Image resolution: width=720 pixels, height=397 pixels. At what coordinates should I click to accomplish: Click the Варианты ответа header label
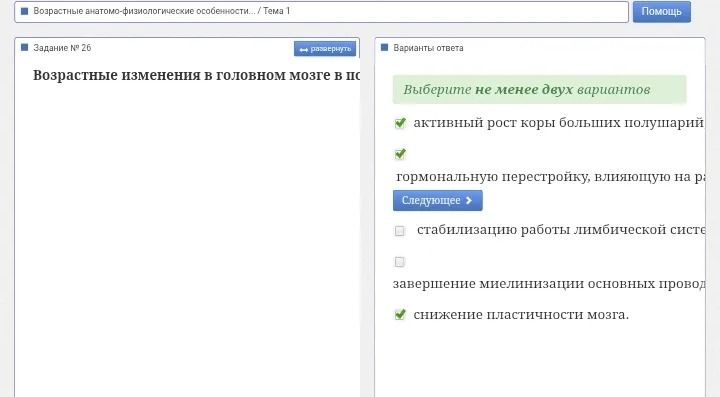coord(428,48)
